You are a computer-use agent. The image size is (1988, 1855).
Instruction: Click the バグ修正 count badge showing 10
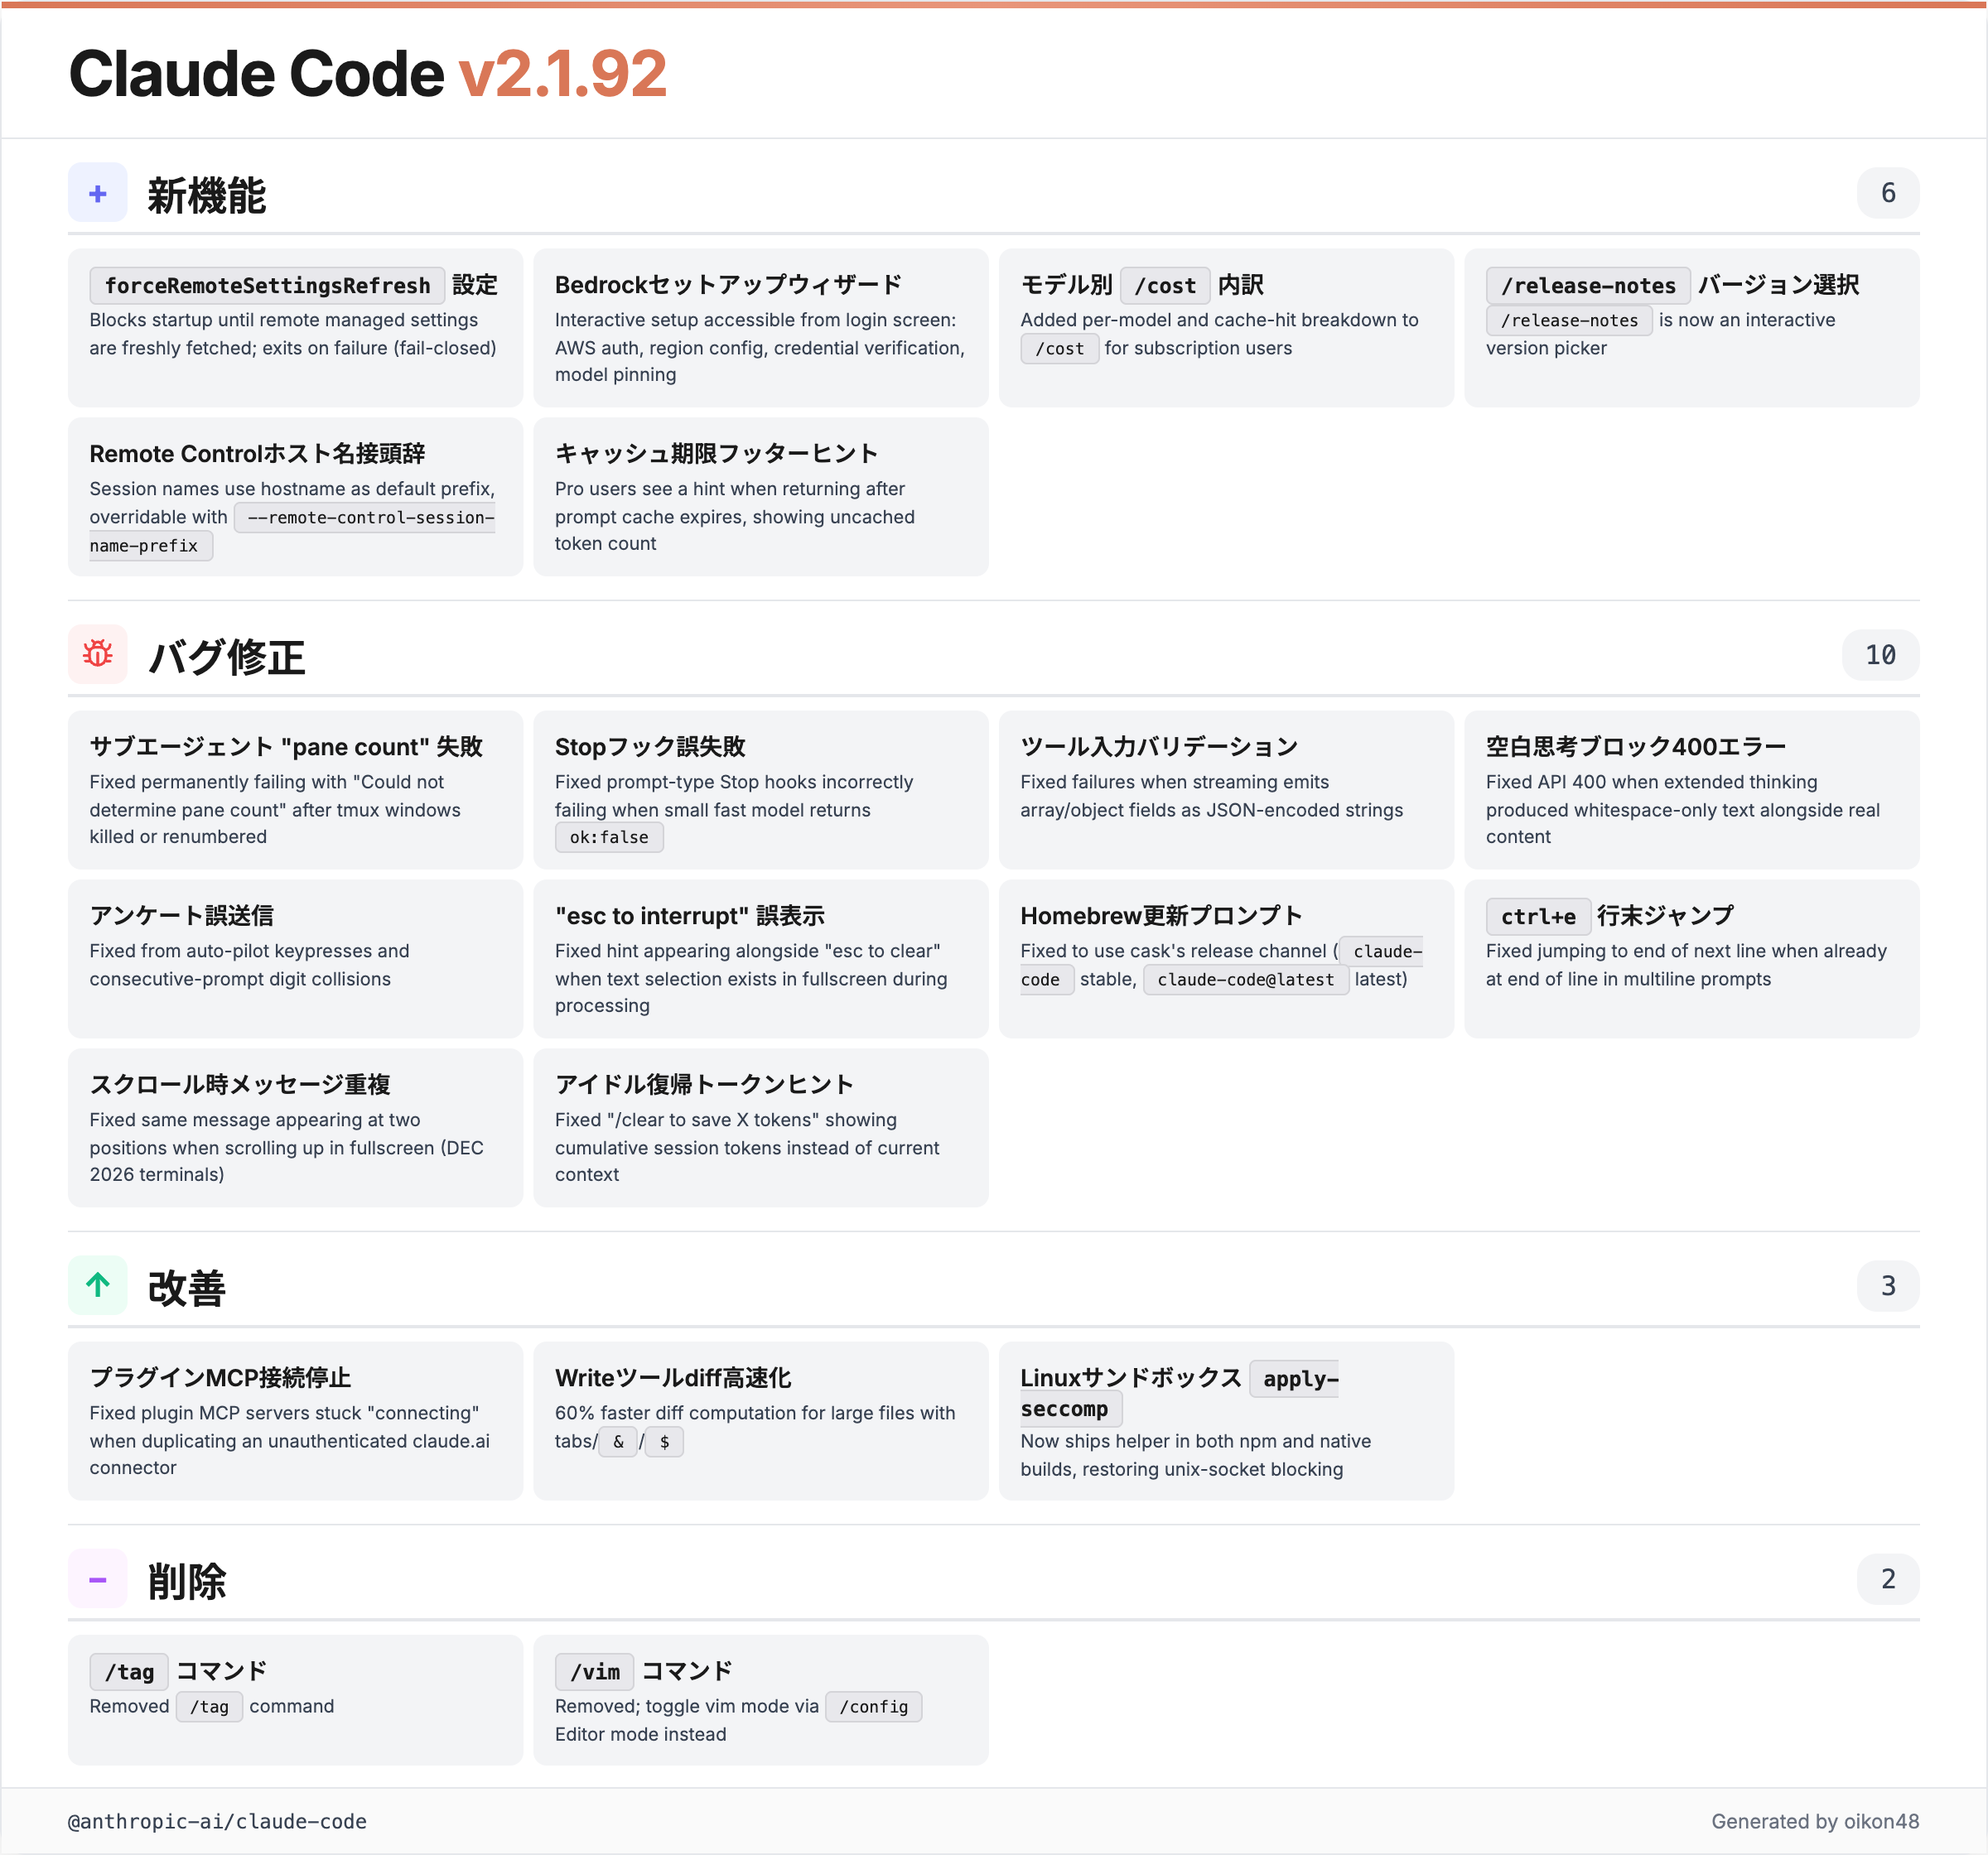pos(1880,655)
